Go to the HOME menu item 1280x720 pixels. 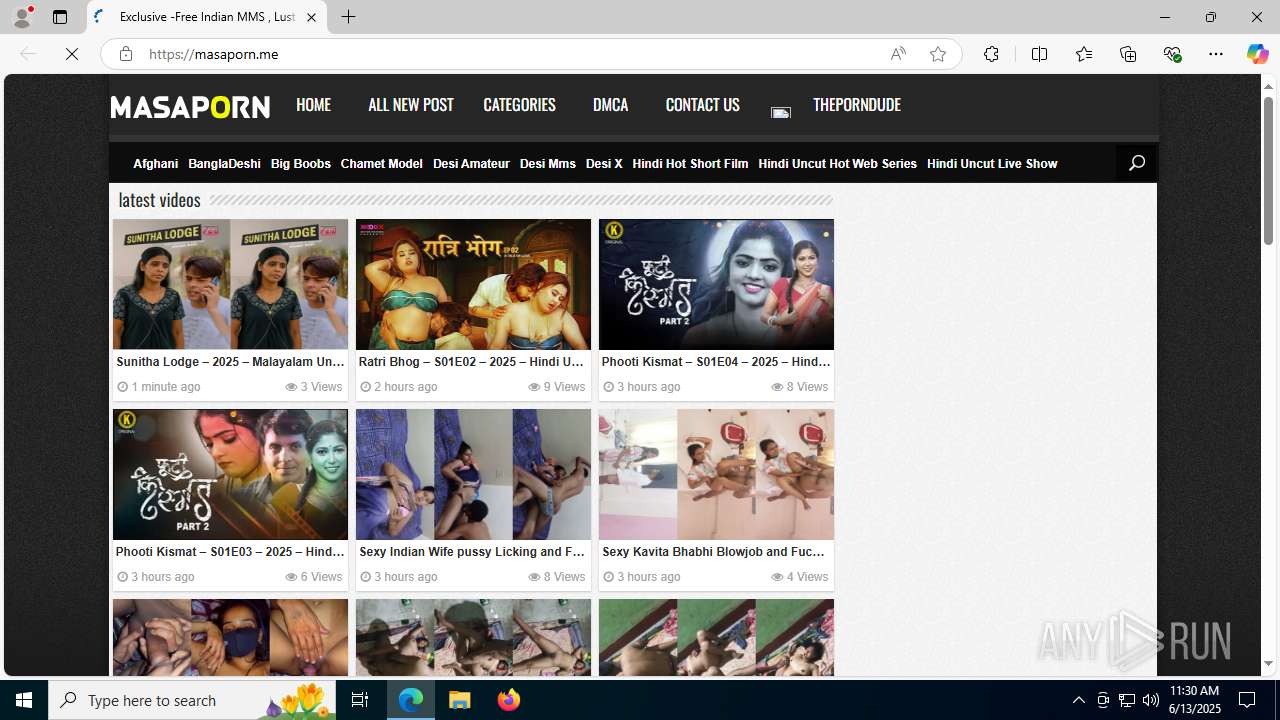pos(313,105)
